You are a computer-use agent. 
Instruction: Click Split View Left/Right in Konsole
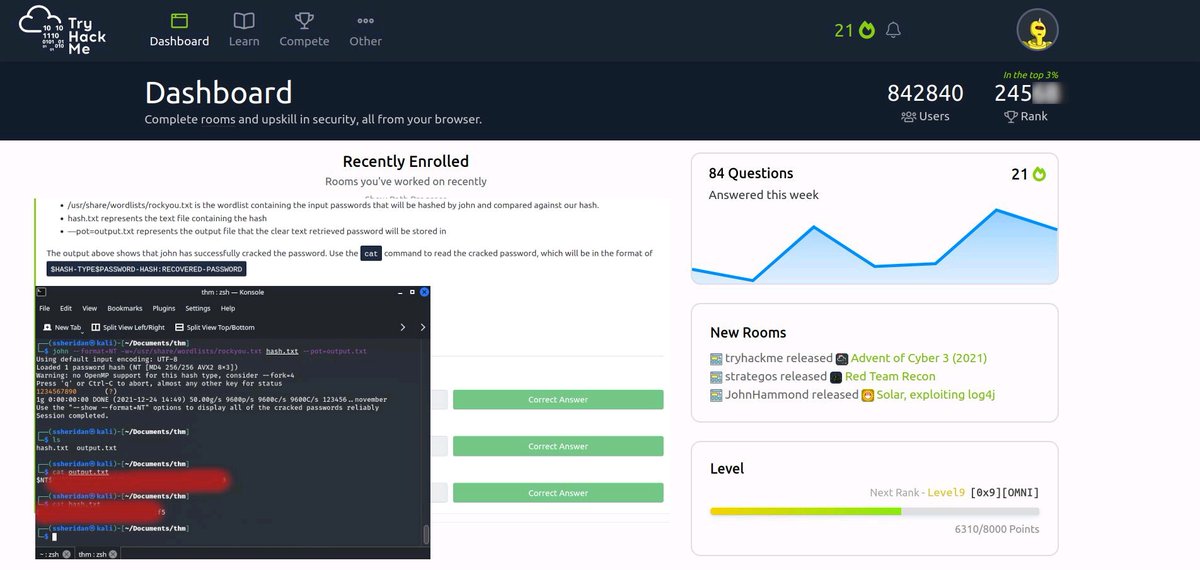[128, 327]
